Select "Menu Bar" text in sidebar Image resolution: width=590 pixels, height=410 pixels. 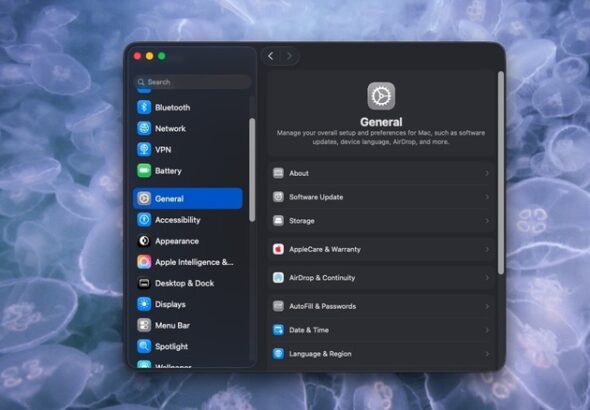172,325
